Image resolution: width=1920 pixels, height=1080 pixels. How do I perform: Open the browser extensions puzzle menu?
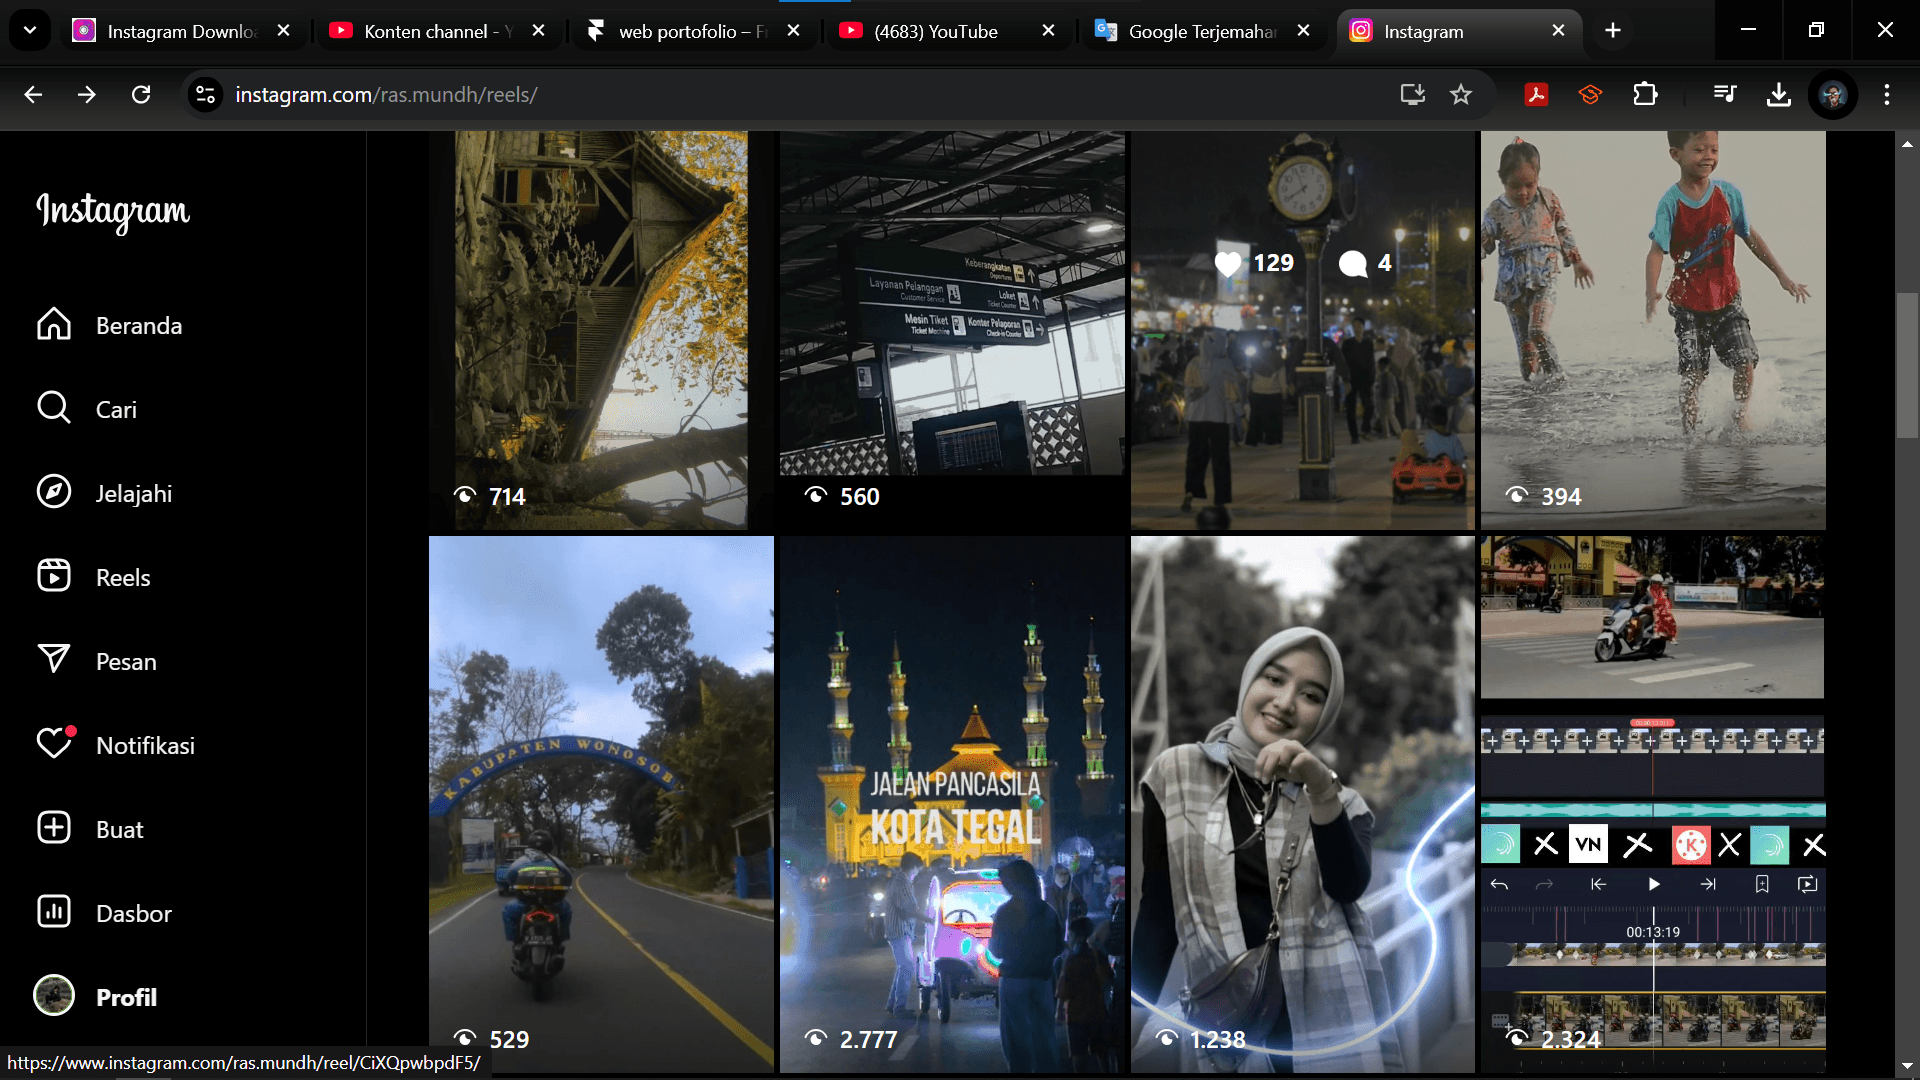pyautogui.click(x=1645, y=95)
